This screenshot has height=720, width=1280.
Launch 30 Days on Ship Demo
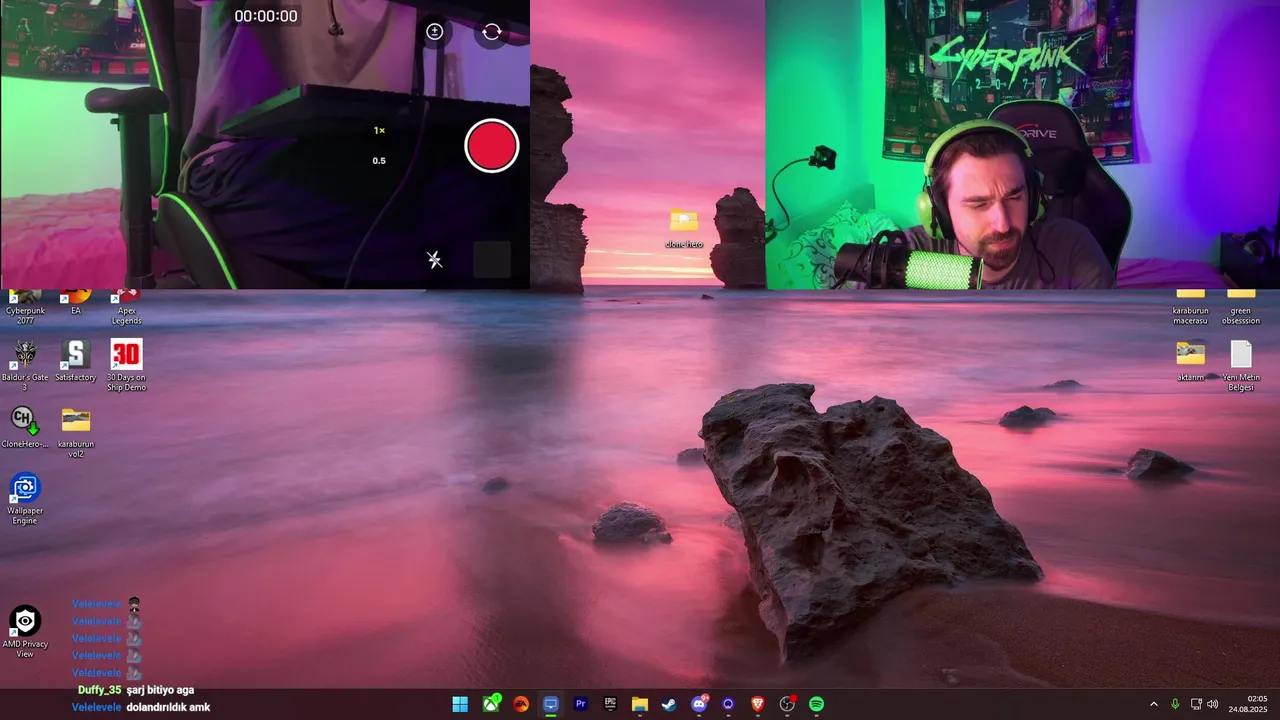(126, 365)
